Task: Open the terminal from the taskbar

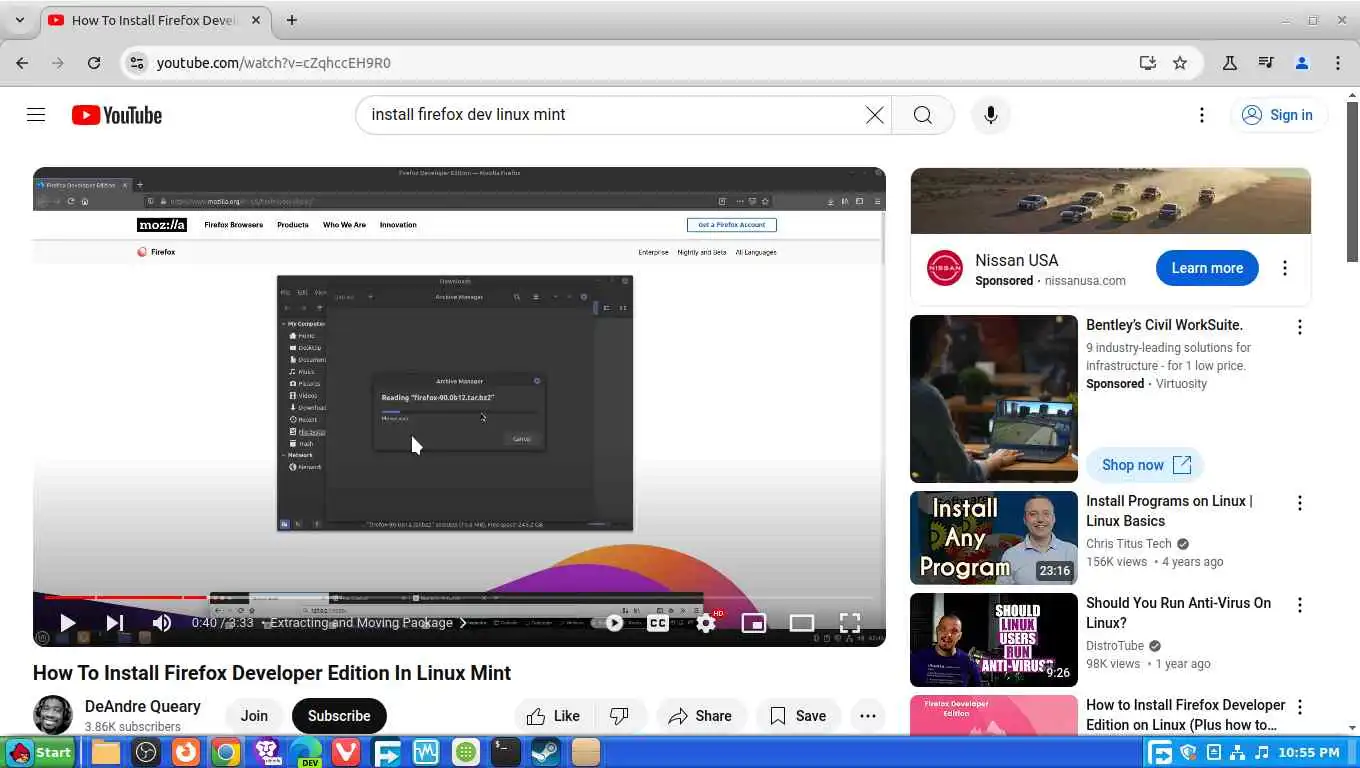Action: [x=506, y=752]
